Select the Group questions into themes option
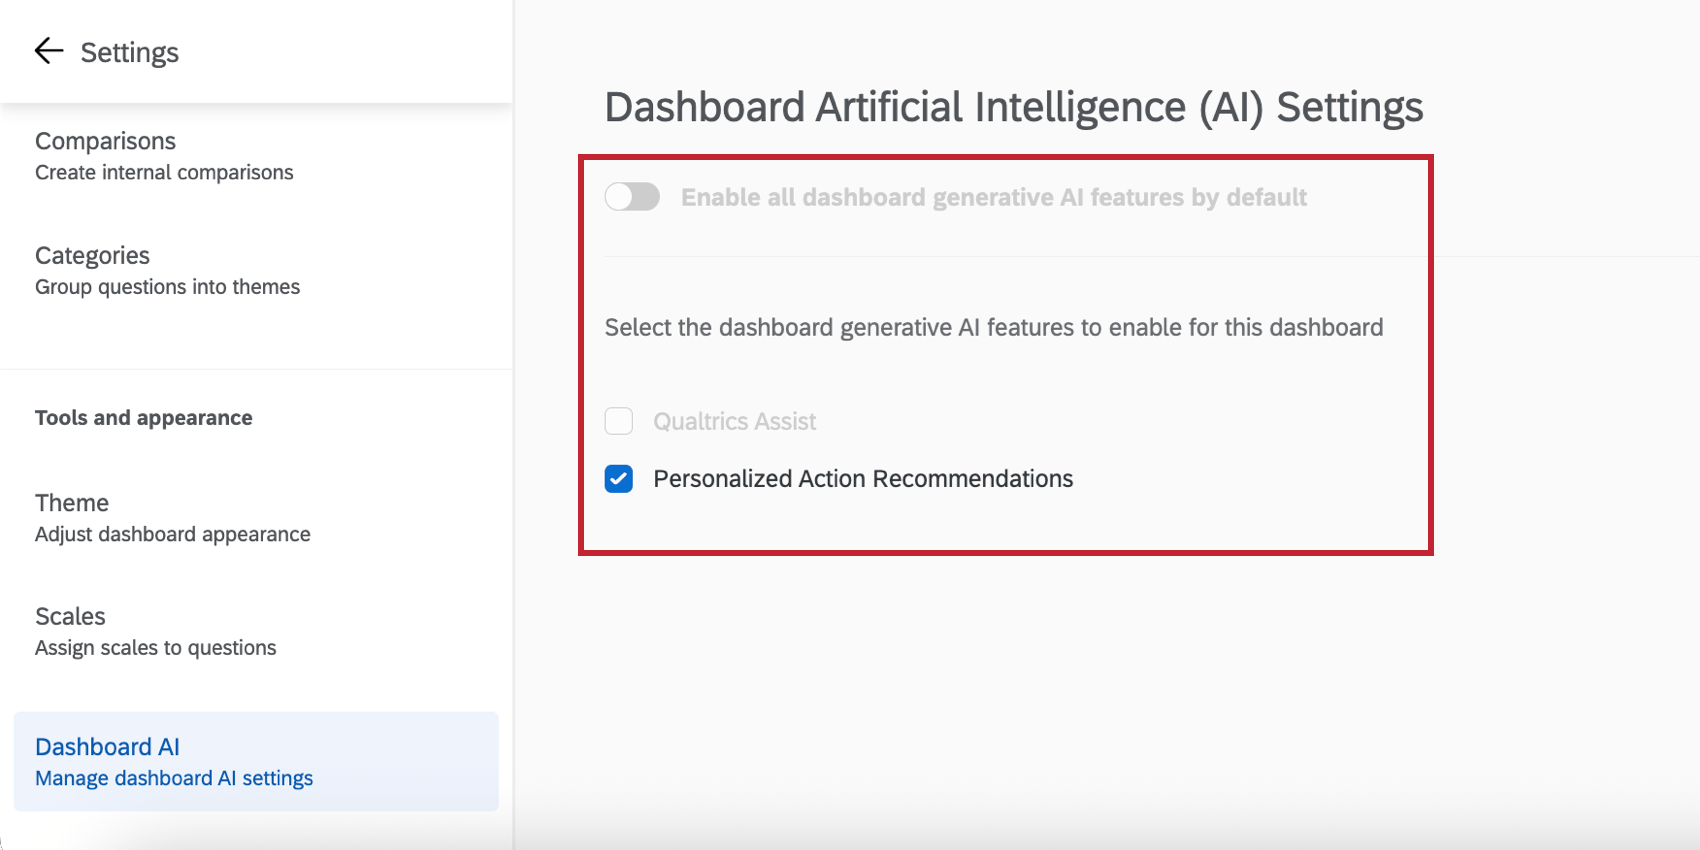Image resolution: width=1700 pixels, height=850 pixels. pyautogui.click(x=167, y=286)
